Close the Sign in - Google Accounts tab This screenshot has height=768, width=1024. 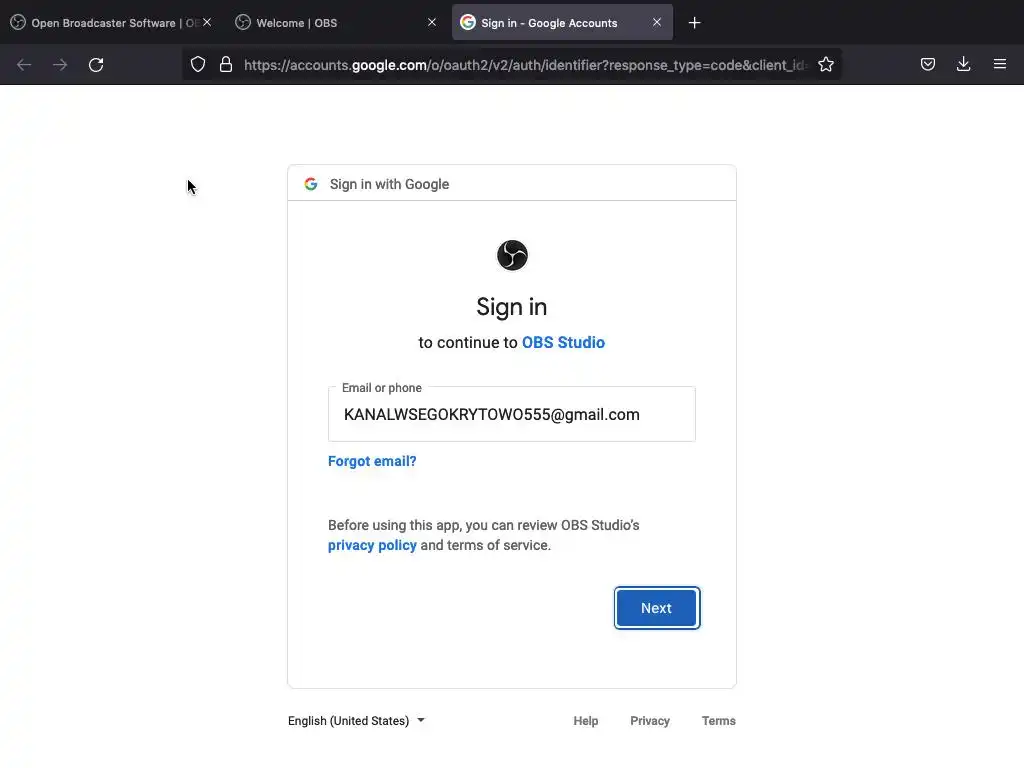click(657, 22)
